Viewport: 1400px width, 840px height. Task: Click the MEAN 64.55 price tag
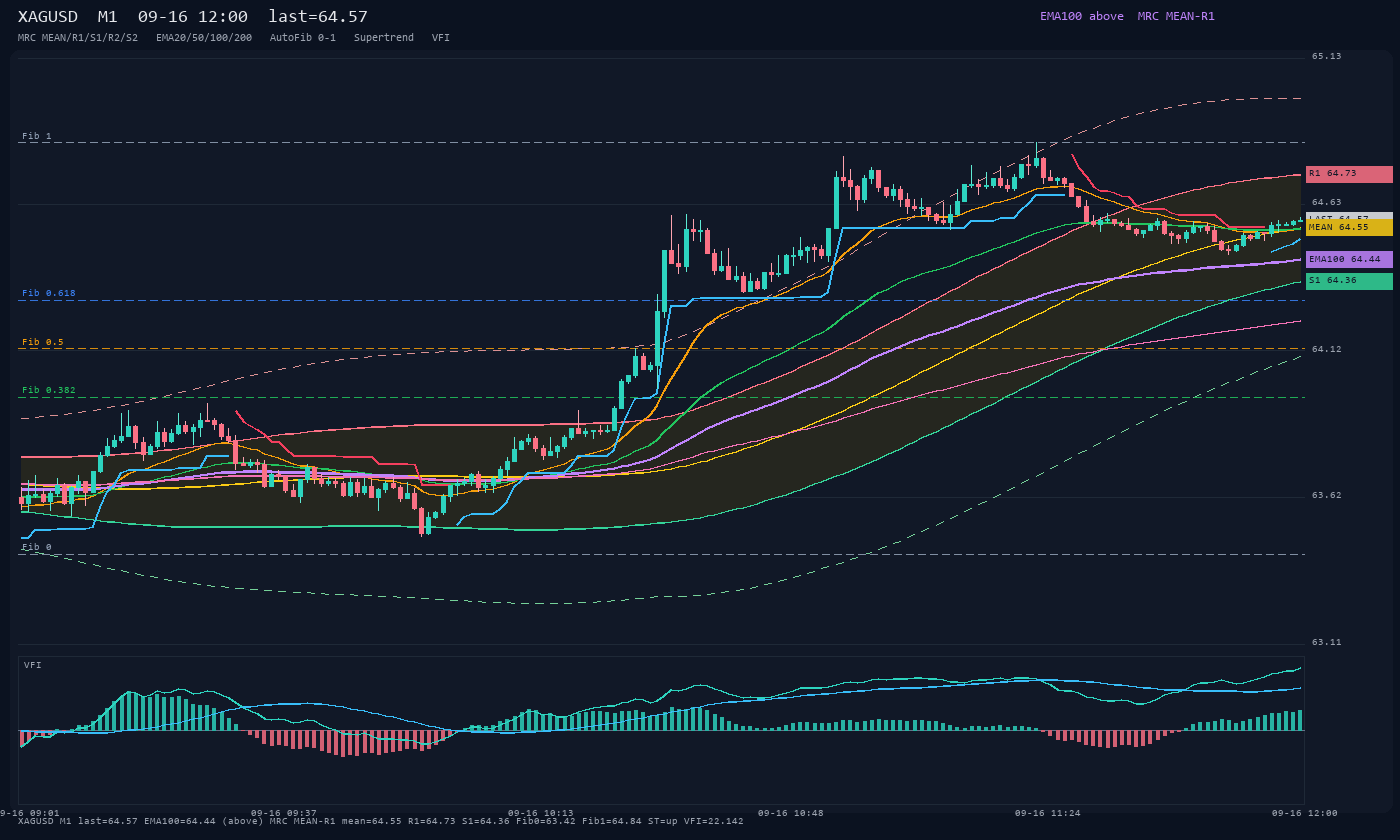[x=1349, y=228]
